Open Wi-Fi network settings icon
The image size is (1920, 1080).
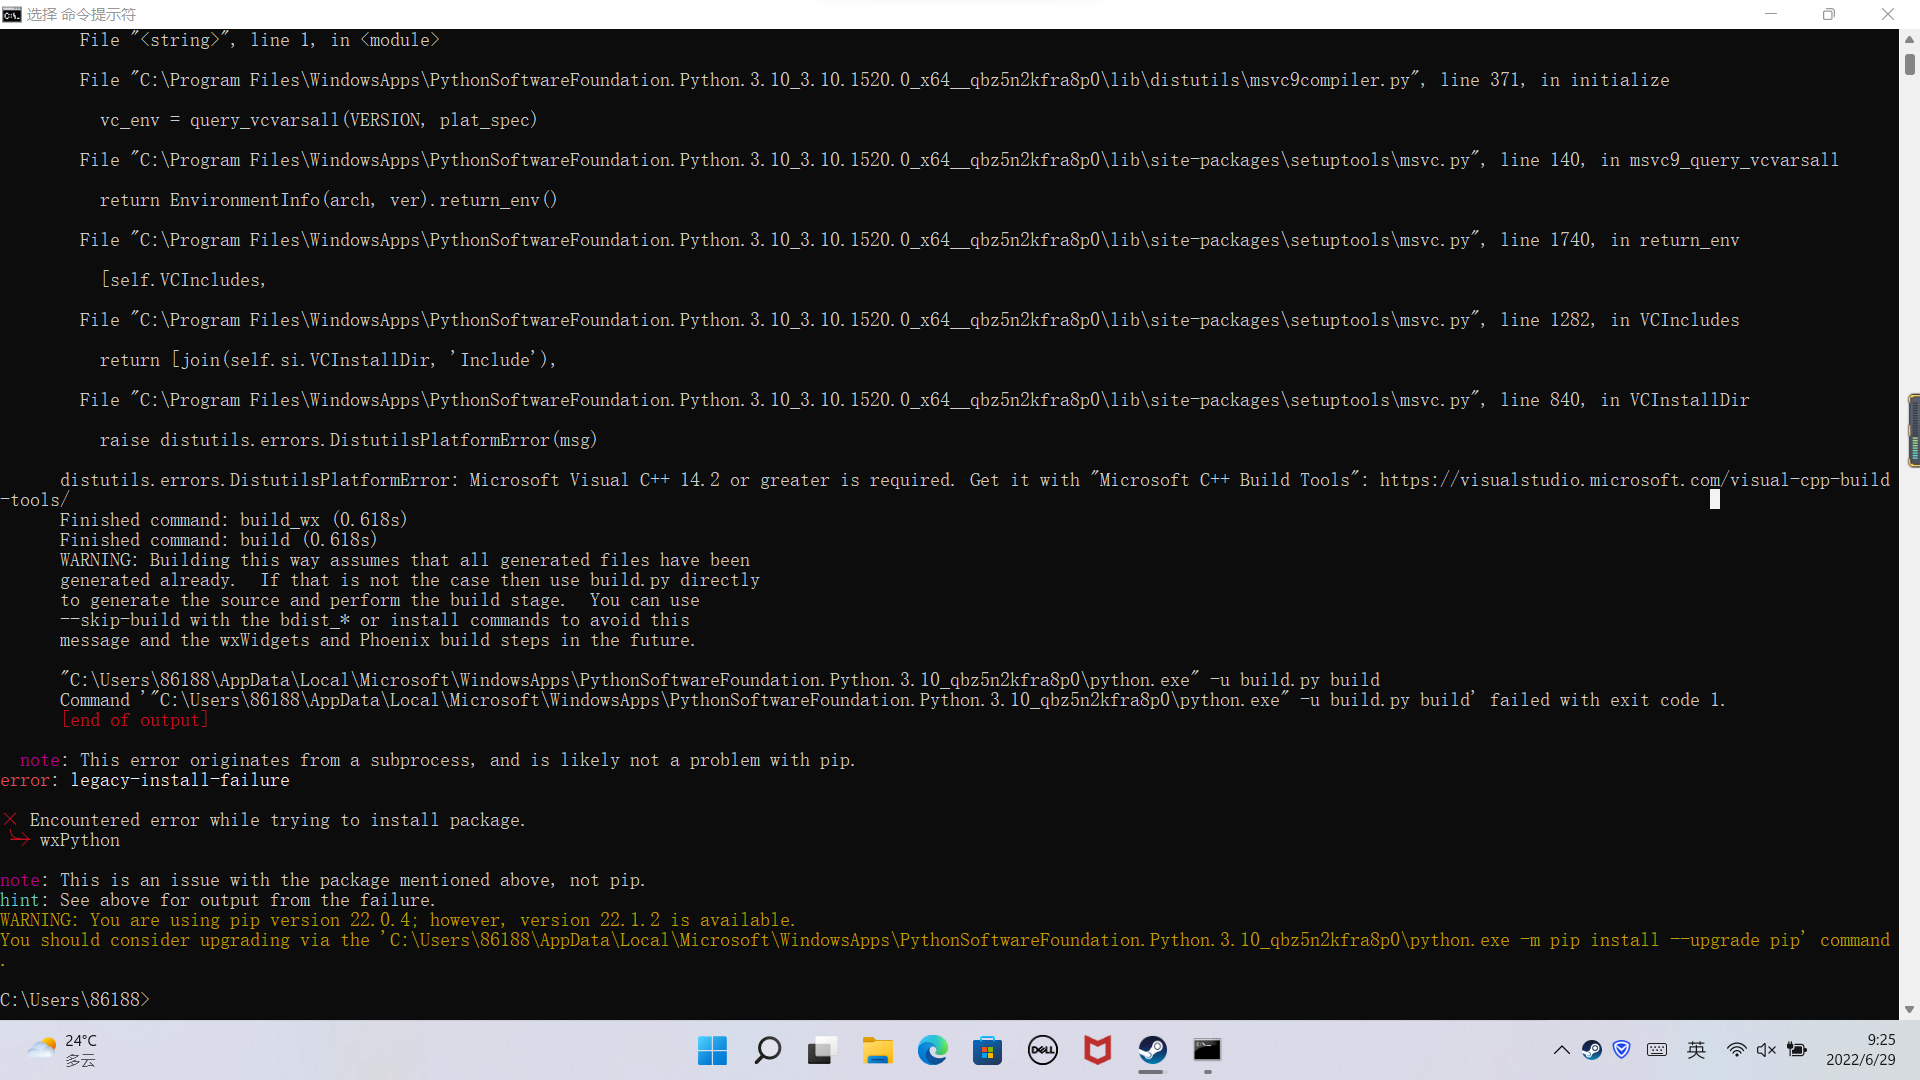pyautogui.click(x=1737, y=1050)
